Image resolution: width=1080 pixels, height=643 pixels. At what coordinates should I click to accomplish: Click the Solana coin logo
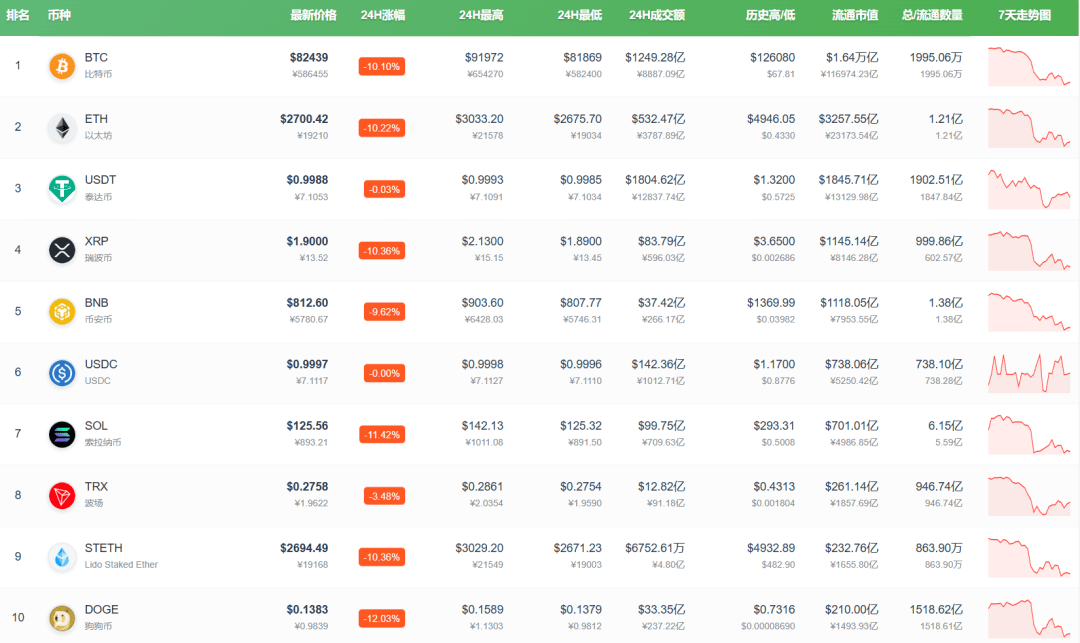click(x=61, y=434)
